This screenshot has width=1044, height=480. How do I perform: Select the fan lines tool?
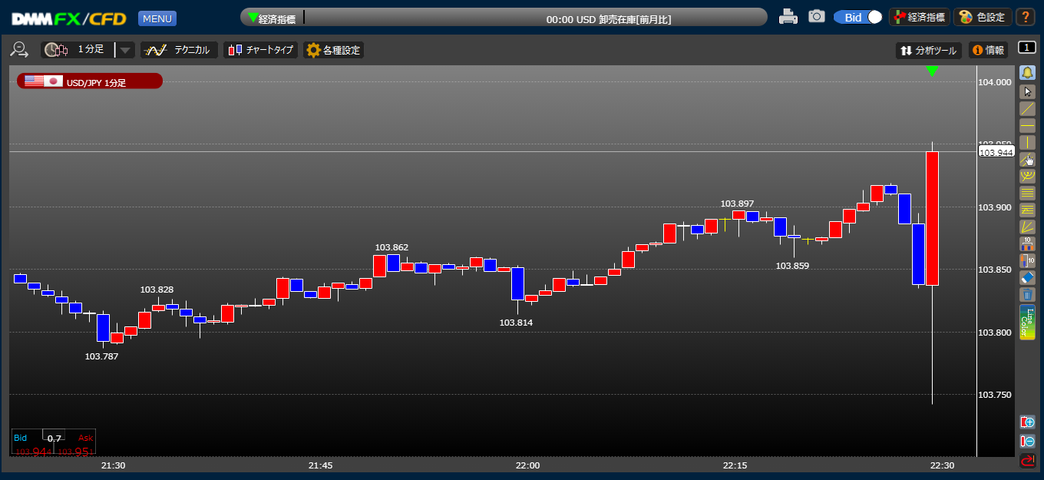(1027, 226)
